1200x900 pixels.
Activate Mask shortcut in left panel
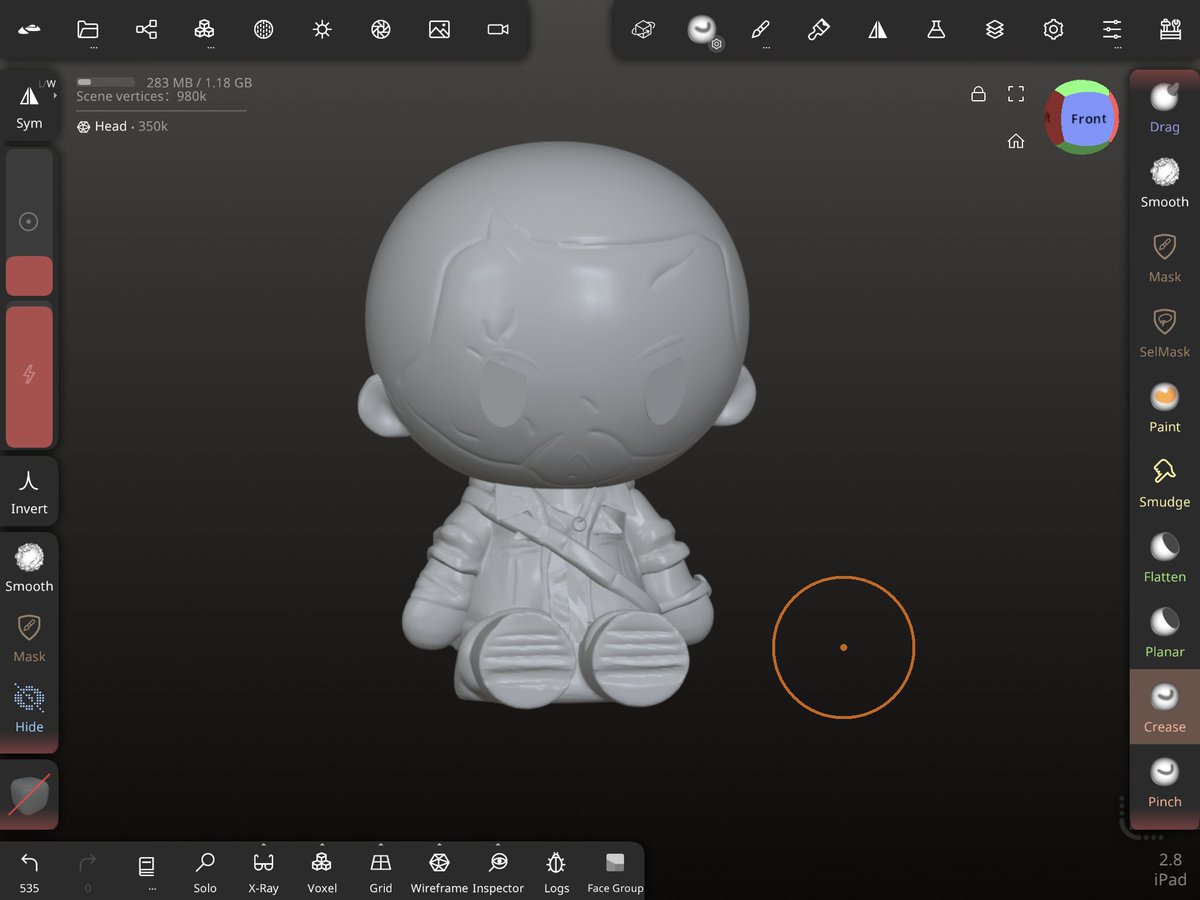tap(29, 638)
